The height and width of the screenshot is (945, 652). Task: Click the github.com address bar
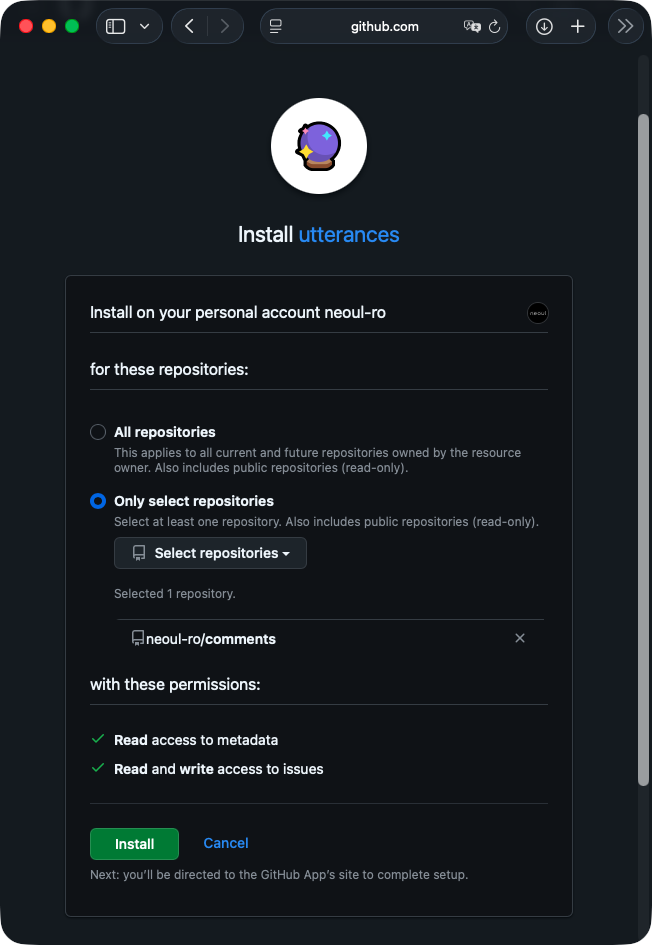pyautogui.click(x=385, y=27)
